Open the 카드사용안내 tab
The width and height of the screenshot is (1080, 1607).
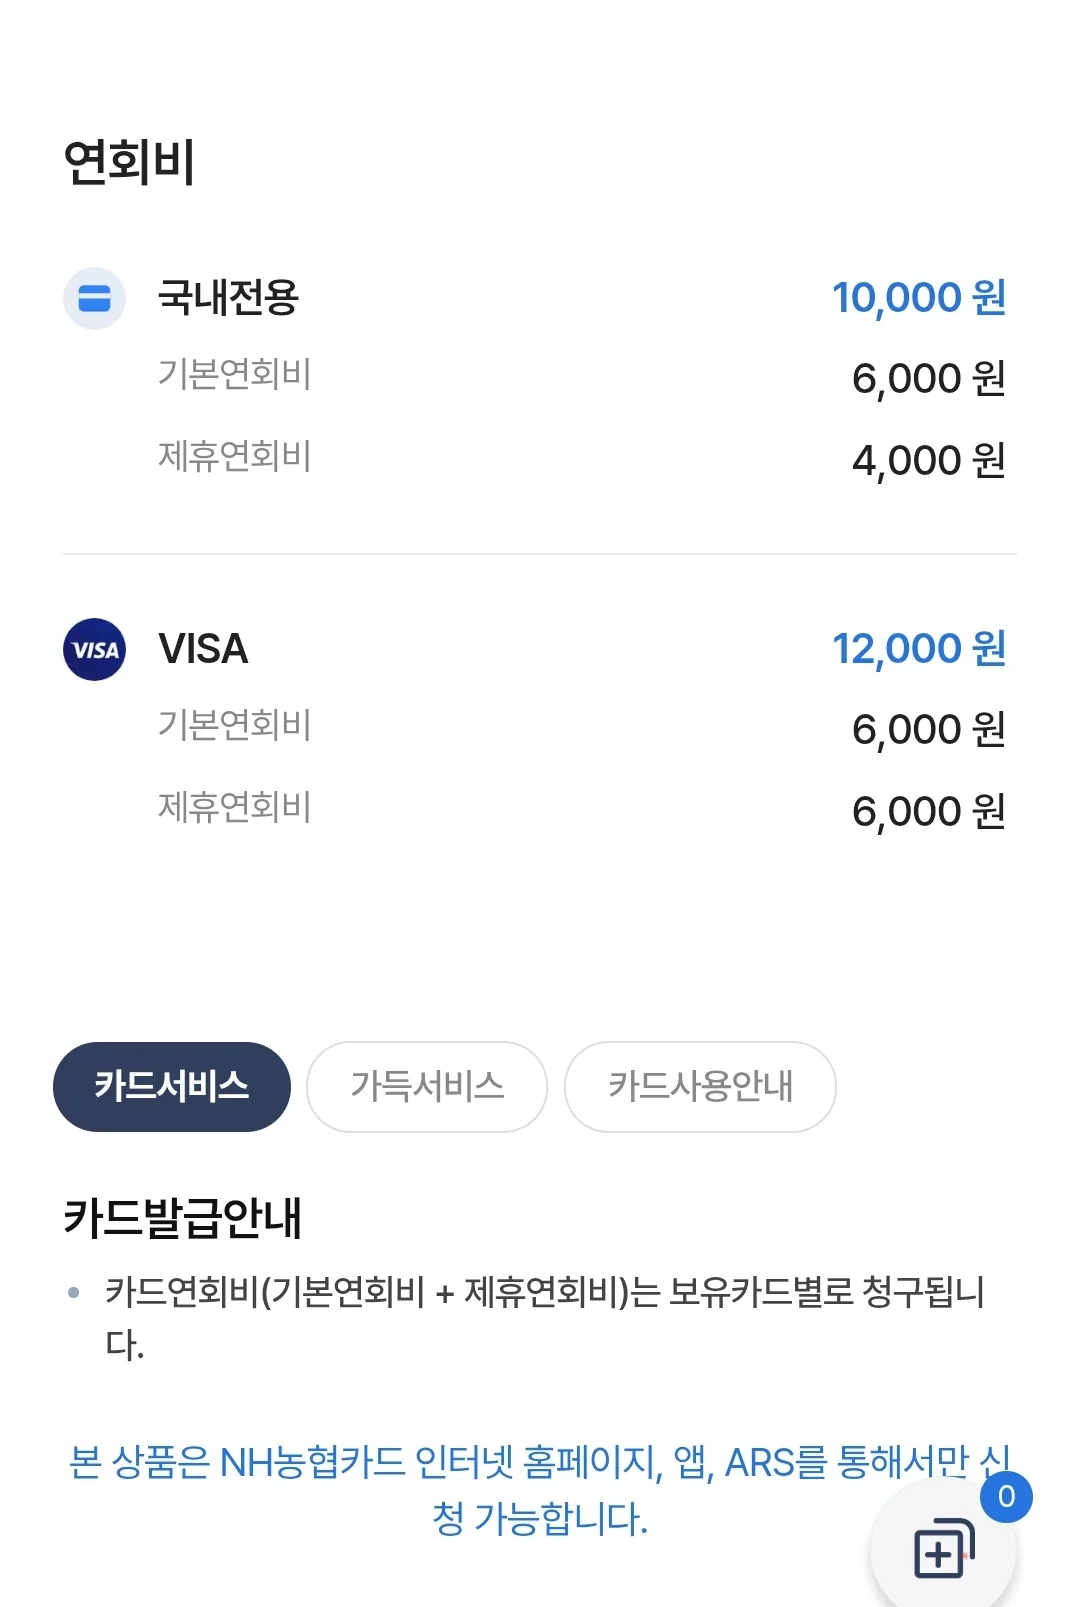(700, 1087)
